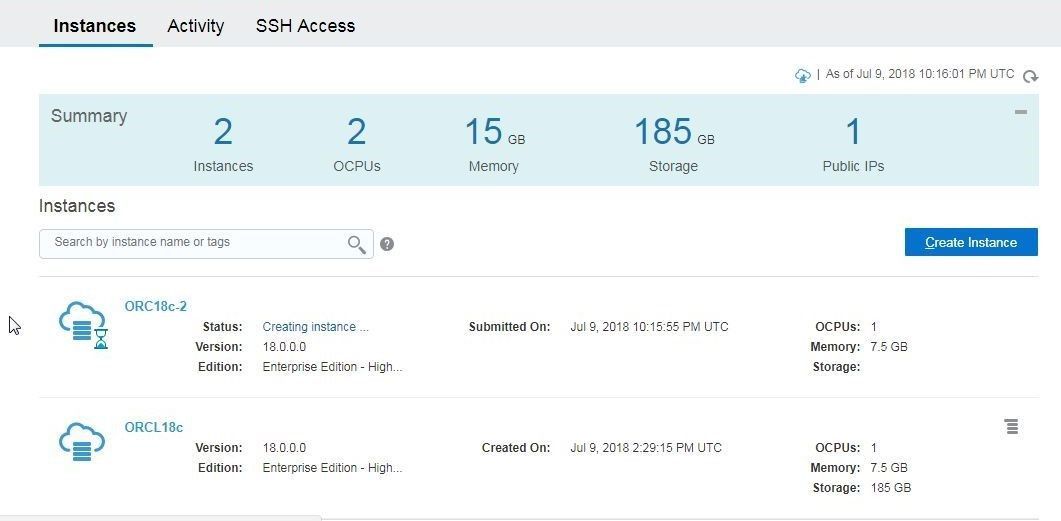Click the Create Instance button

pyautogui.click(x=971, y=242)
